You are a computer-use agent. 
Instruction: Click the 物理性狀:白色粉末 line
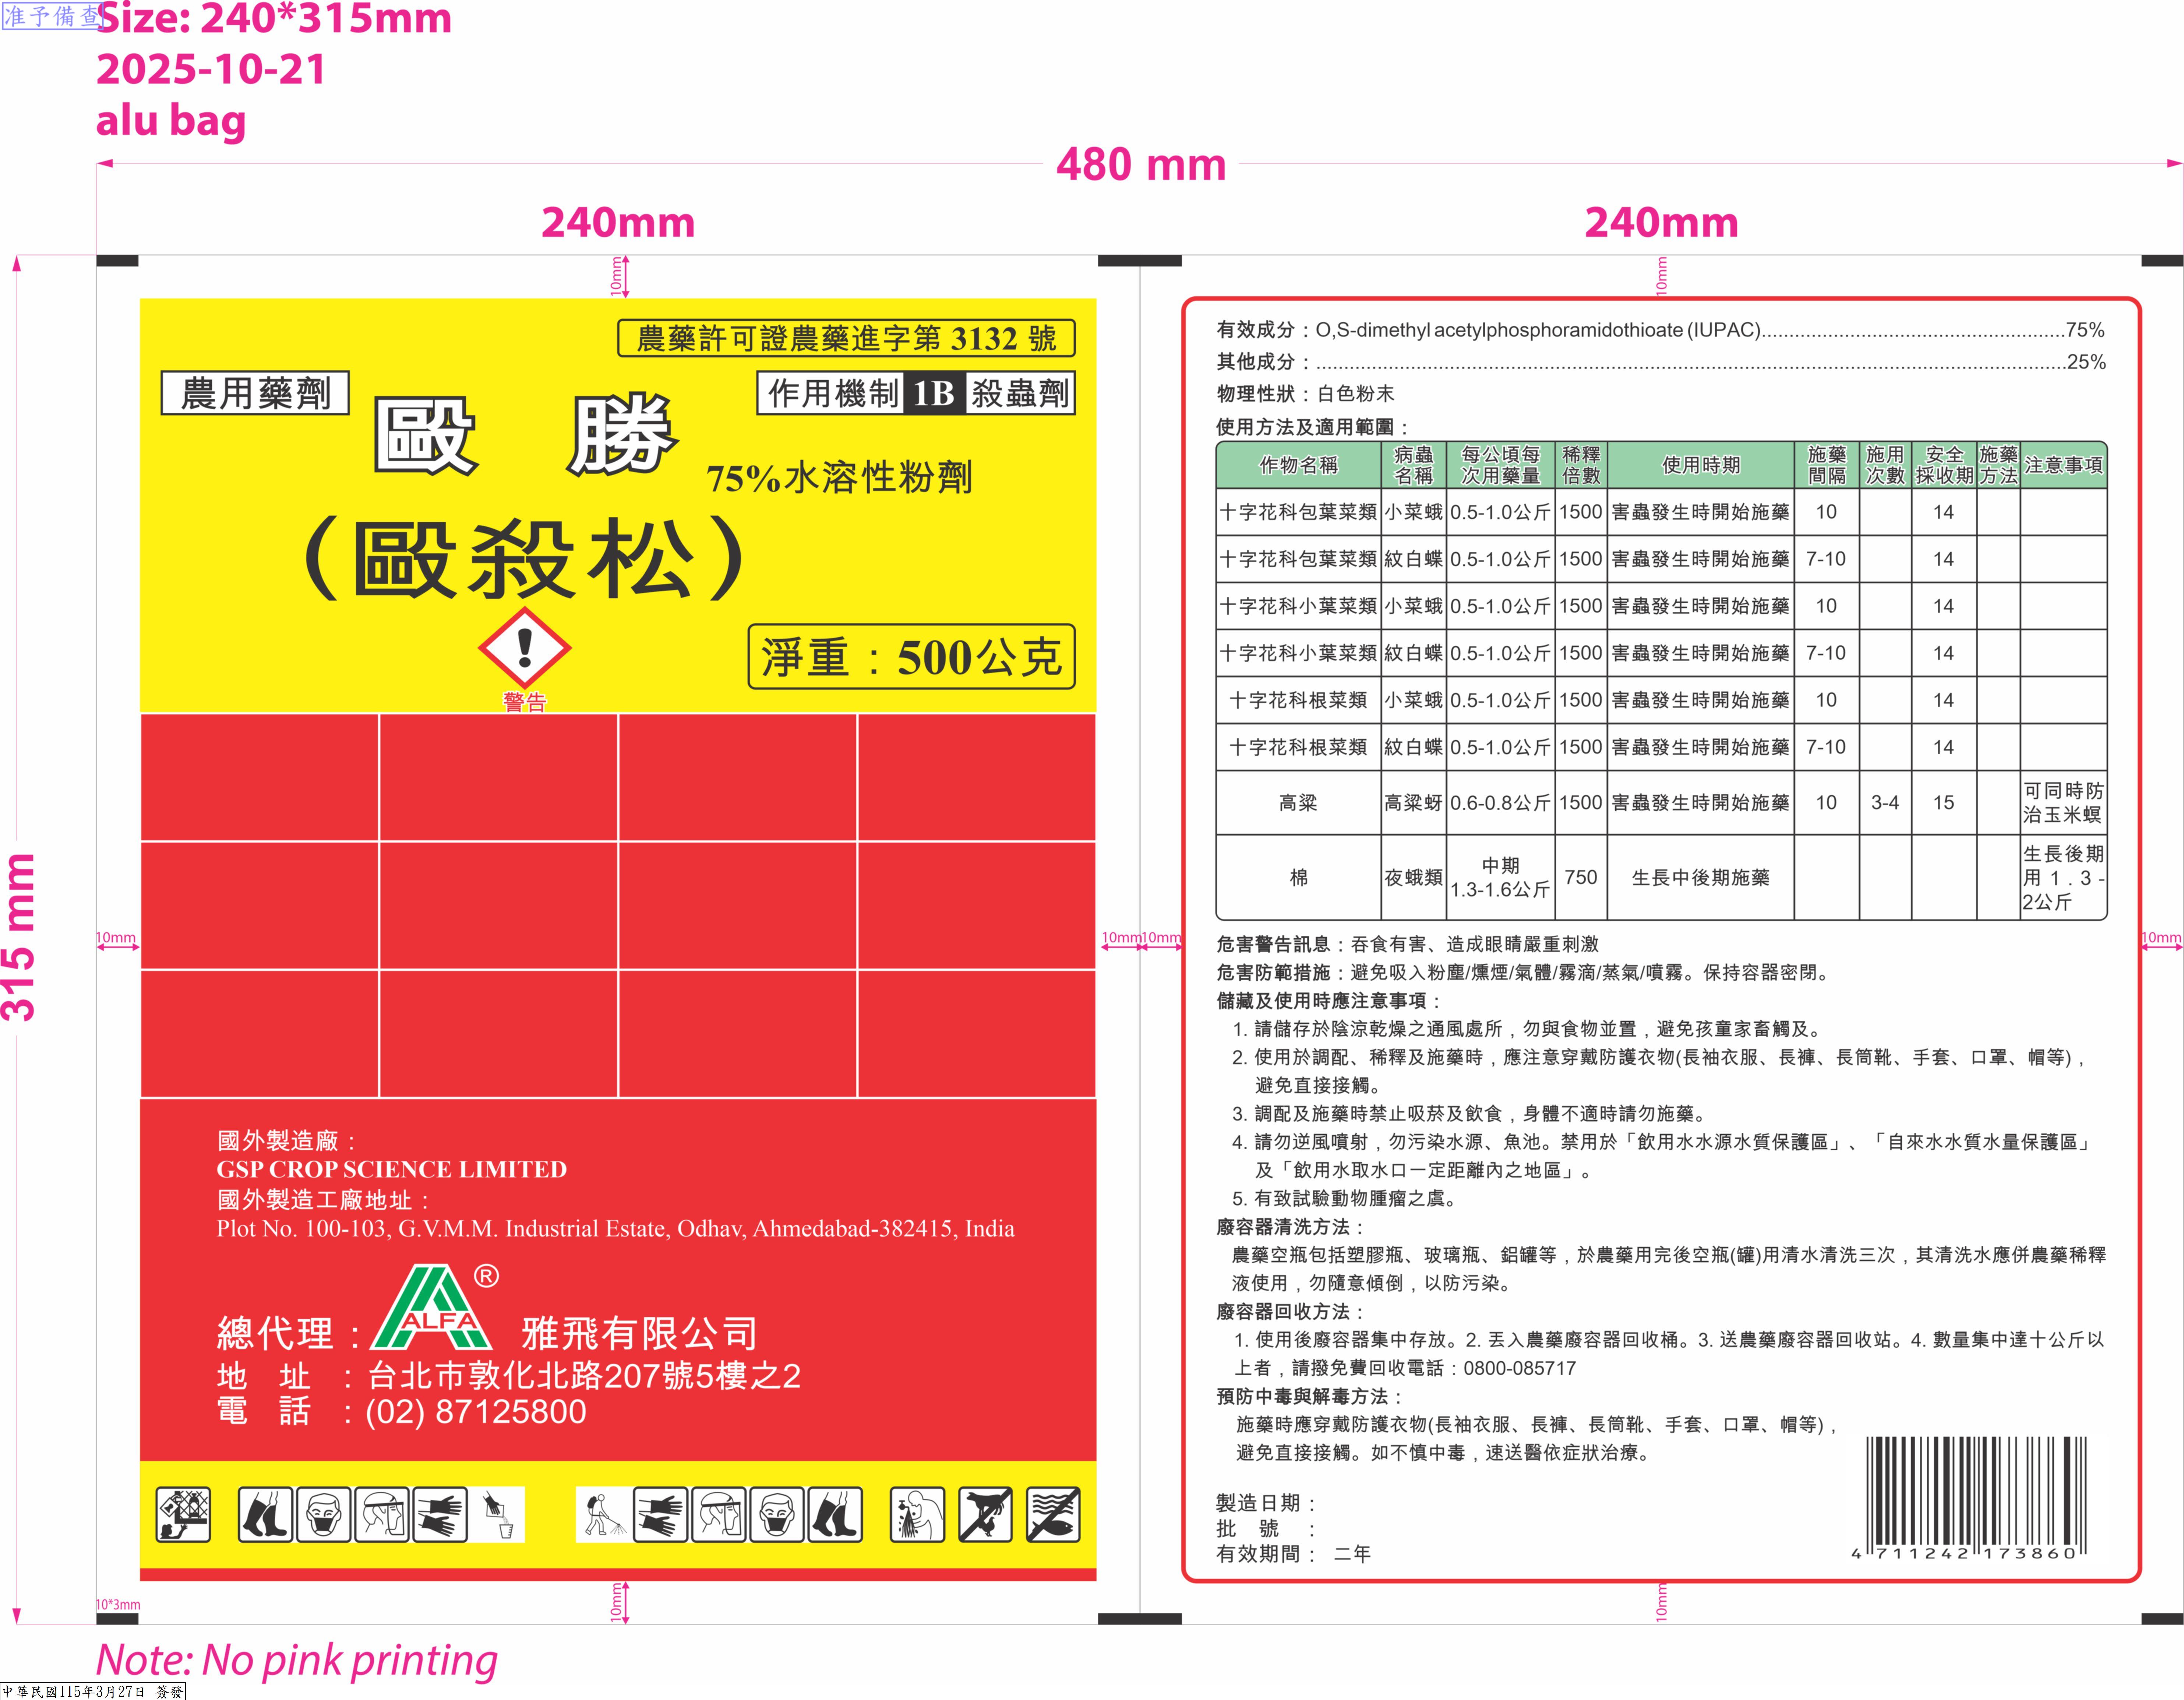(x=1305, y=394)
